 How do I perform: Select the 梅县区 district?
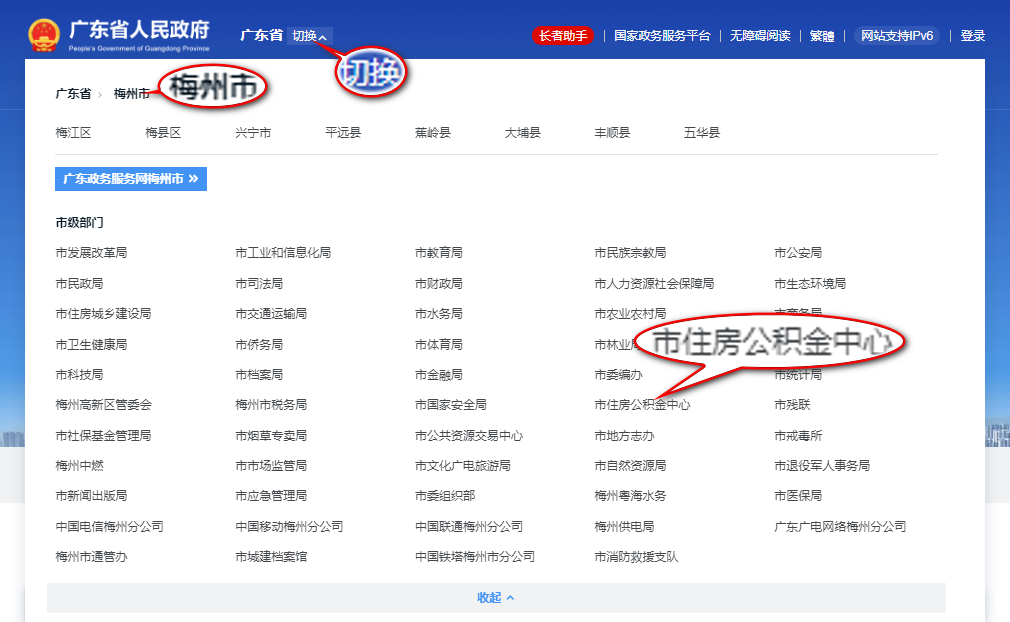coord(163,133)
